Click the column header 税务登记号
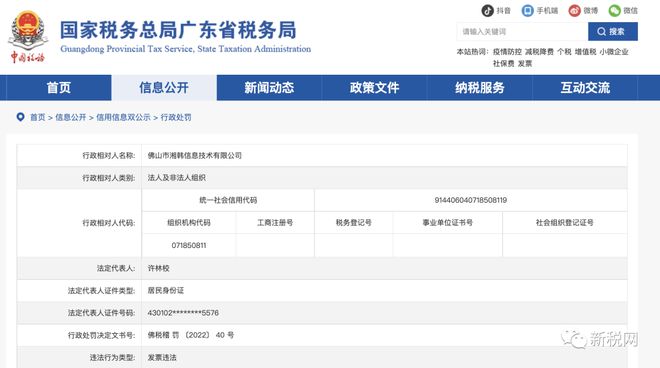This screenshot has width=660, height=368. 354,223
